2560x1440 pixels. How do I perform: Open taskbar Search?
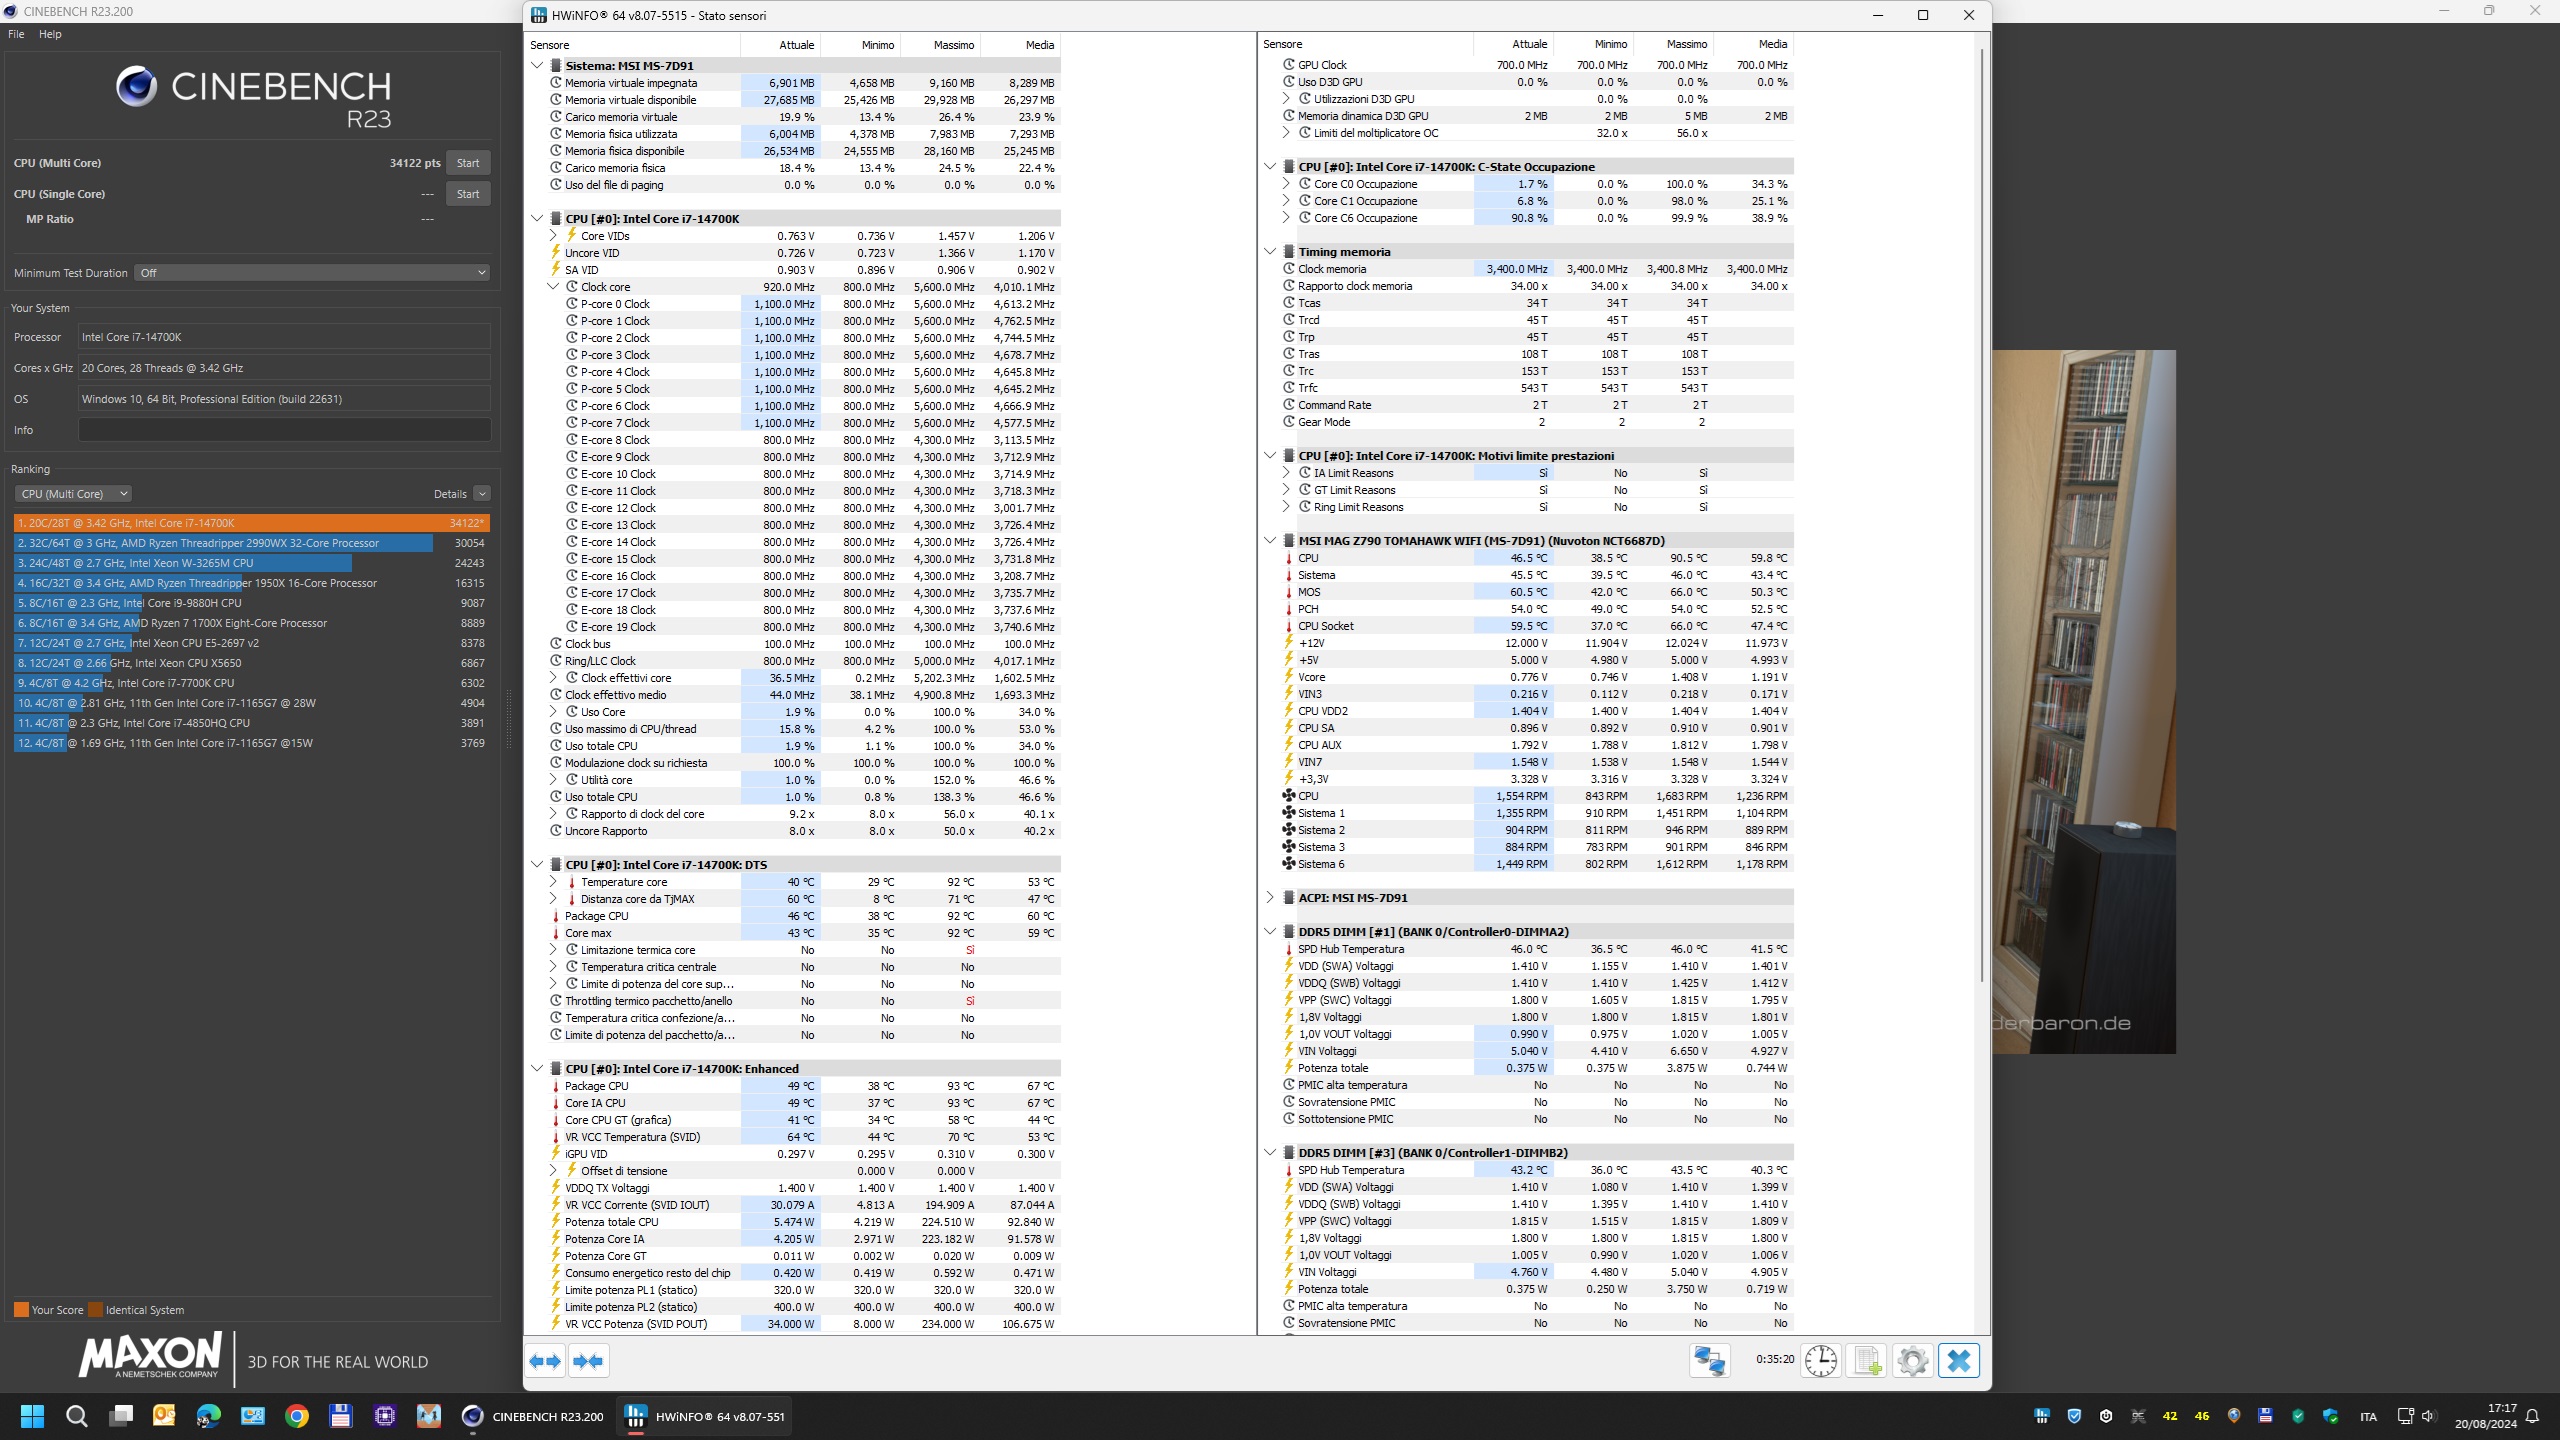tap(76, 1416)
